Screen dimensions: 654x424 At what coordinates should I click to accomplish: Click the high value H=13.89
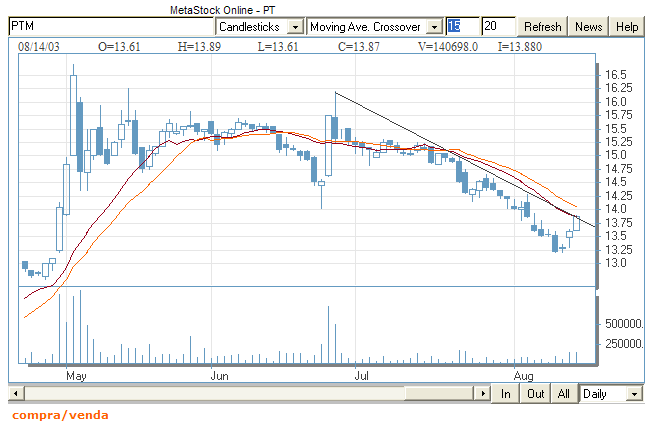199,47
